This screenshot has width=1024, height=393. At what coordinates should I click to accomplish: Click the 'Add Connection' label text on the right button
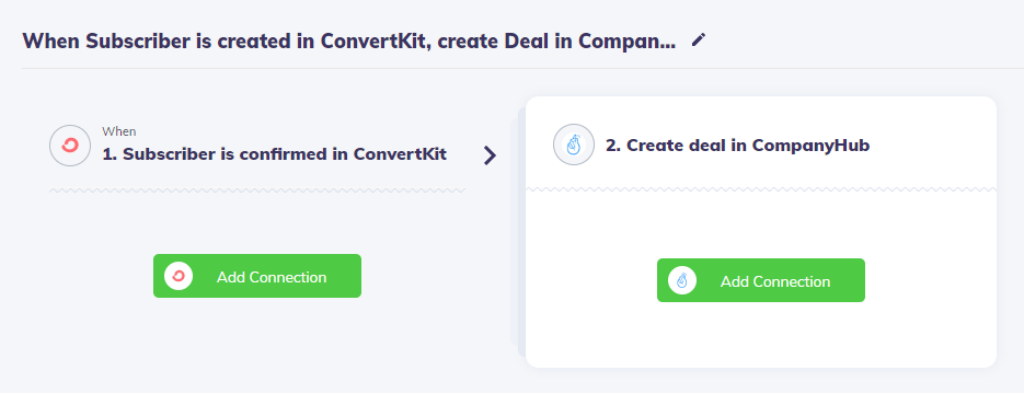pyautogui.click(x=775, y=281)
